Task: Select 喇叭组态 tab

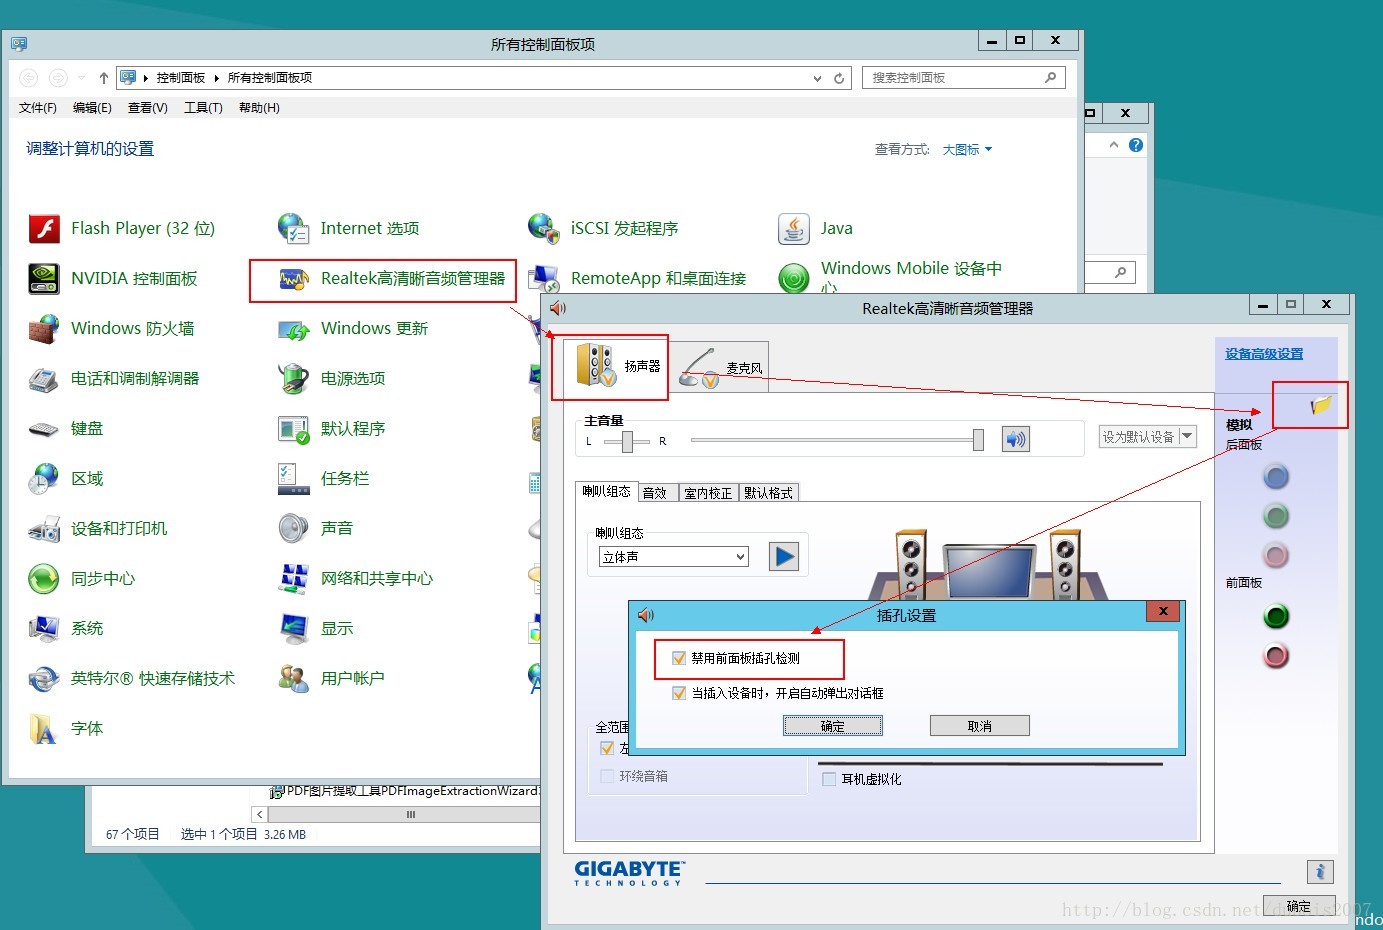Action: click(x=607, y=492)
